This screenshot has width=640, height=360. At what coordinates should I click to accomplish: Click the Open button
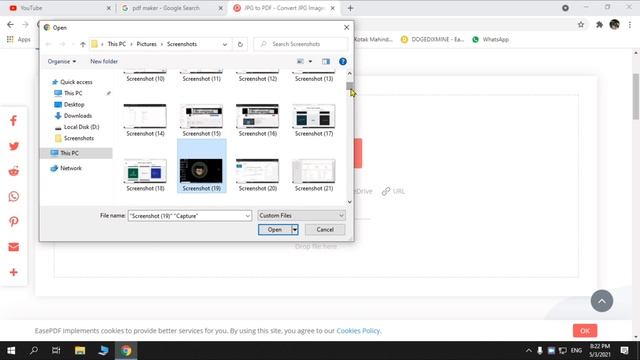coord(275,230)
